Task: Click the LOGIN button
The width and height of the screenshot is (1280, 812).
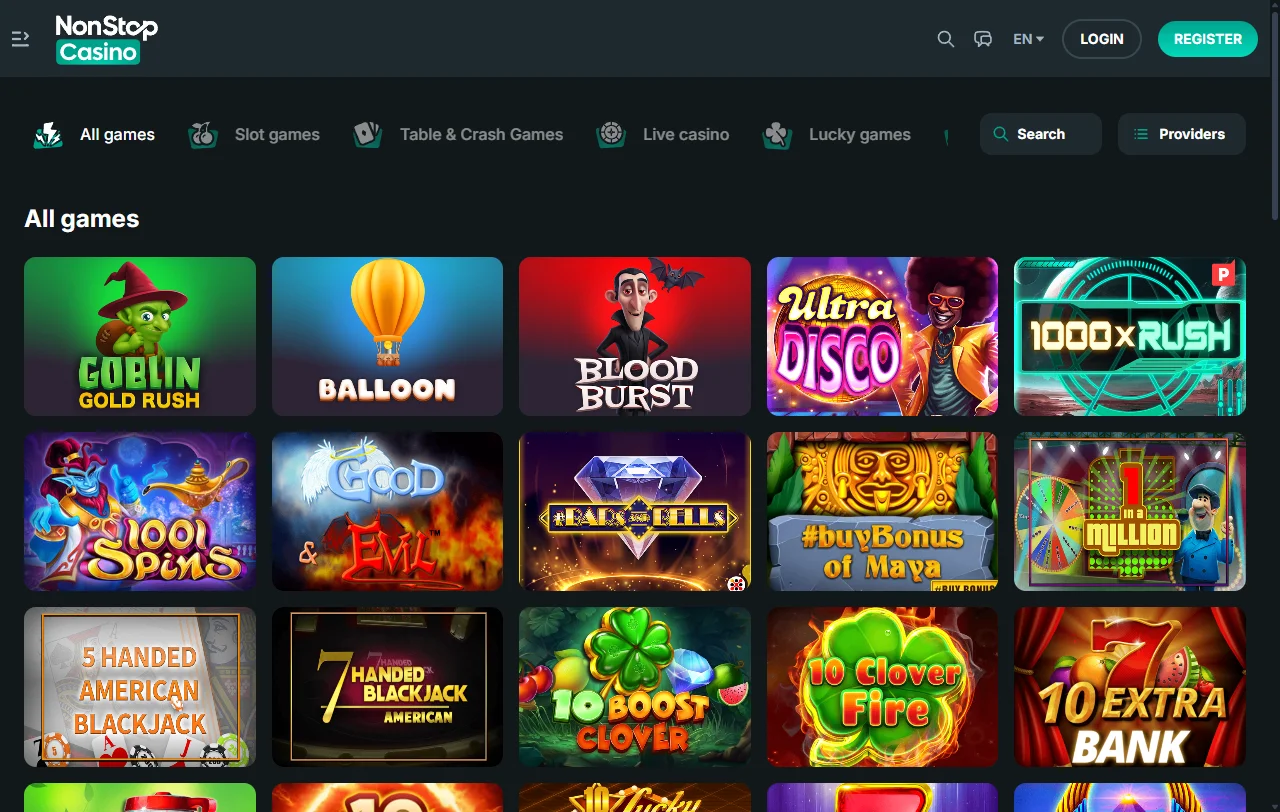Action: pyautogui.click(x=1102, y=39)
